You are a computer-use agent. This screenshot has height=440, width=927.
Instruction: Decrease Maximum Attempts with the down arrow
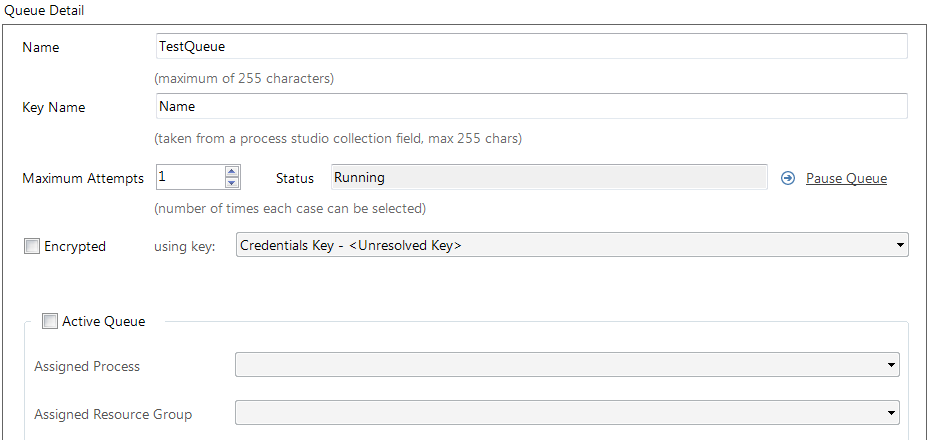pyautogui.click(x=232, y=183)
